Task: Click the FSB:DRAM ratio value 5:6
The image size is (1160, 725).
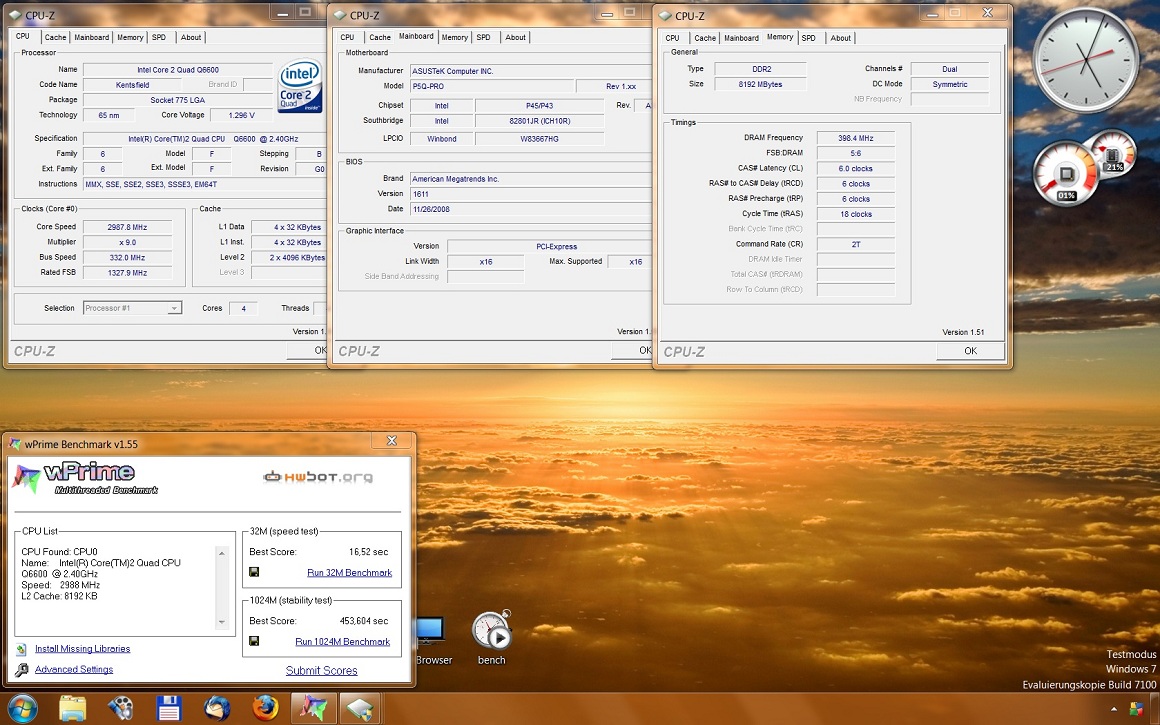Action: pos(856,153)
